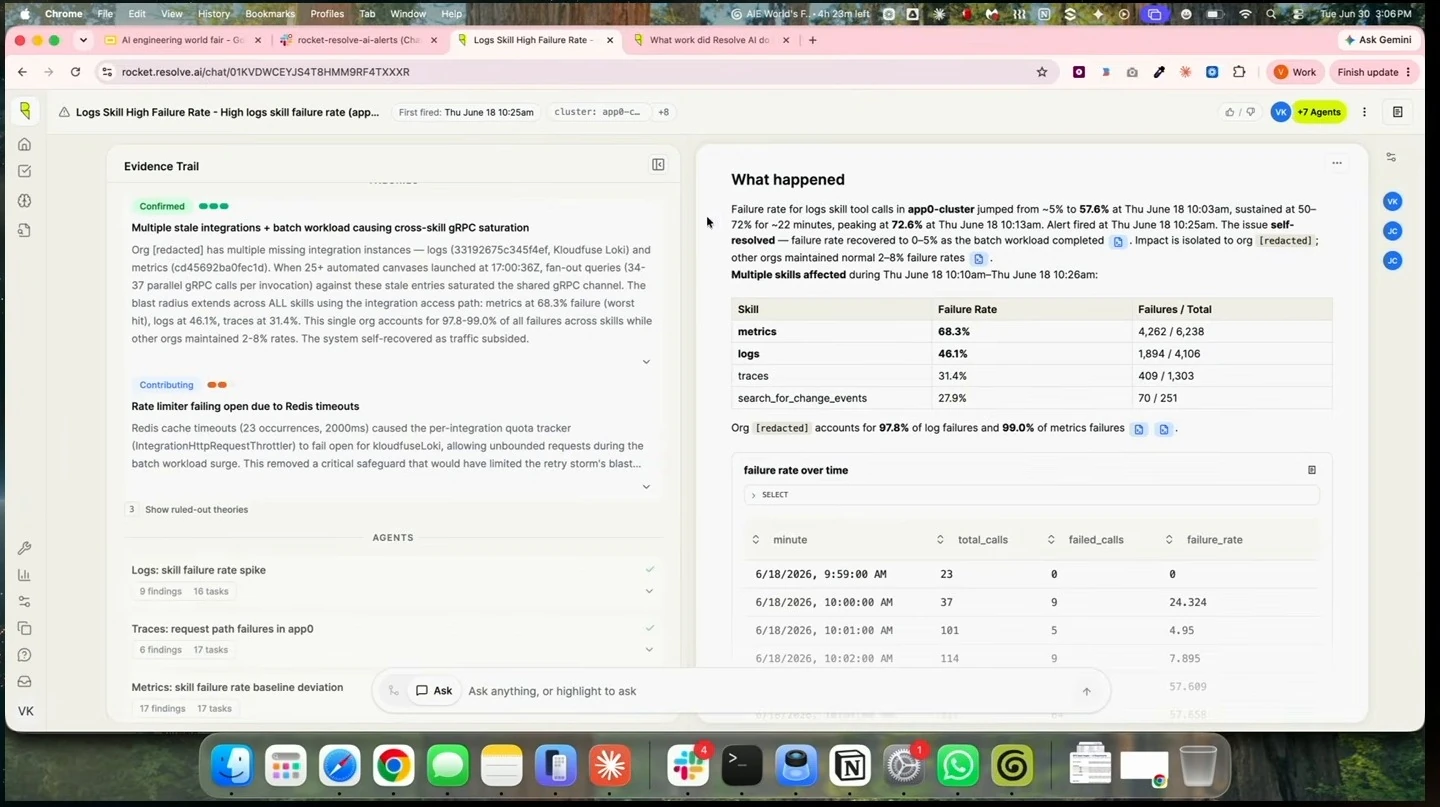Sort by the total_calls column
Viewport: 1440px width, 807px height.
[940, 540]
